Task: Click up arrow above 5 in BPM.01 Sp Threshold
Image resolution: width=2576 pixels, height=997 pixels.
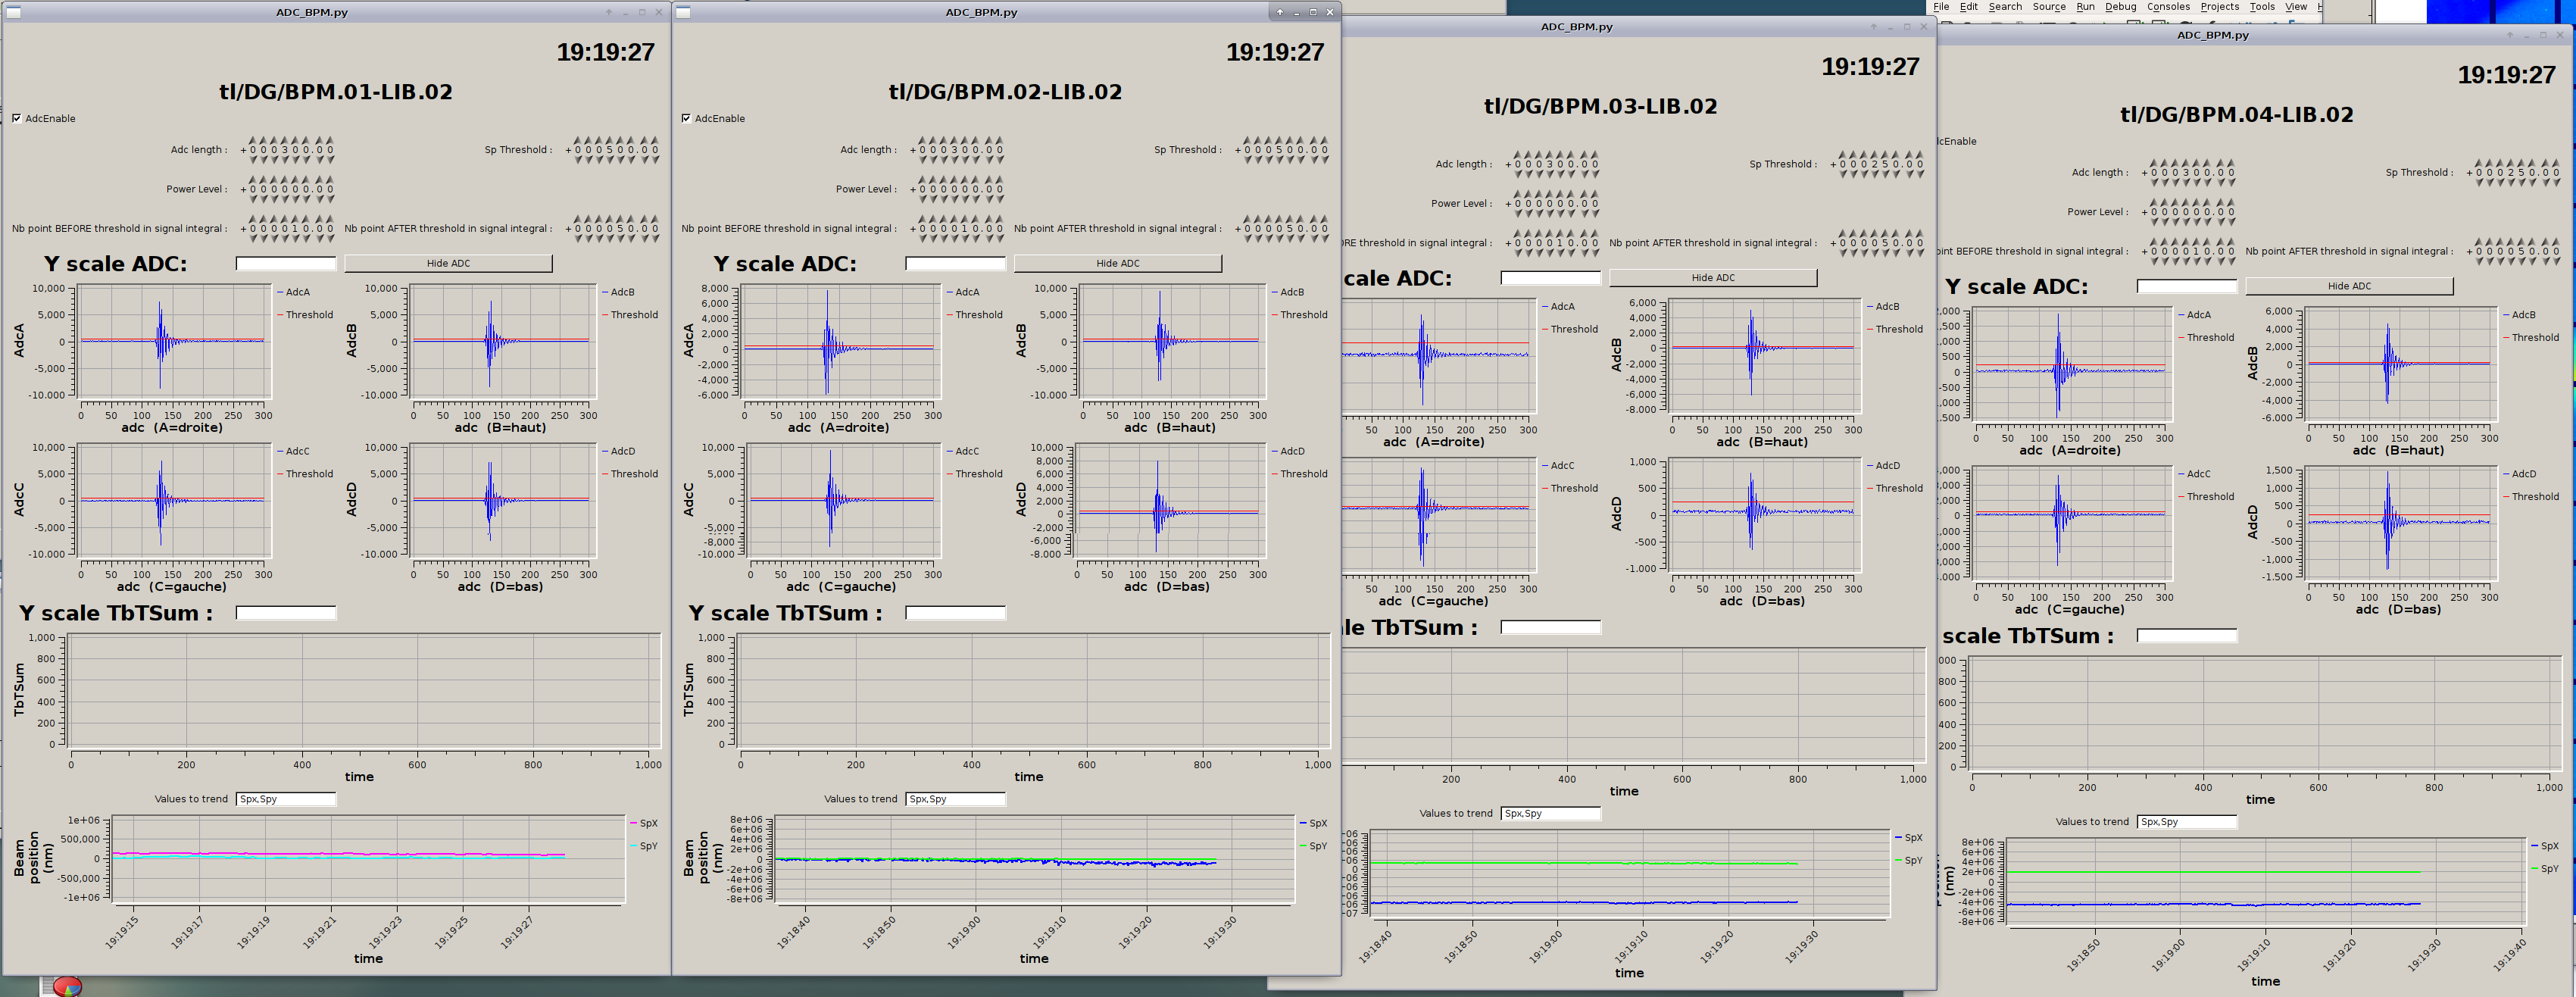Action: point(609,140)
